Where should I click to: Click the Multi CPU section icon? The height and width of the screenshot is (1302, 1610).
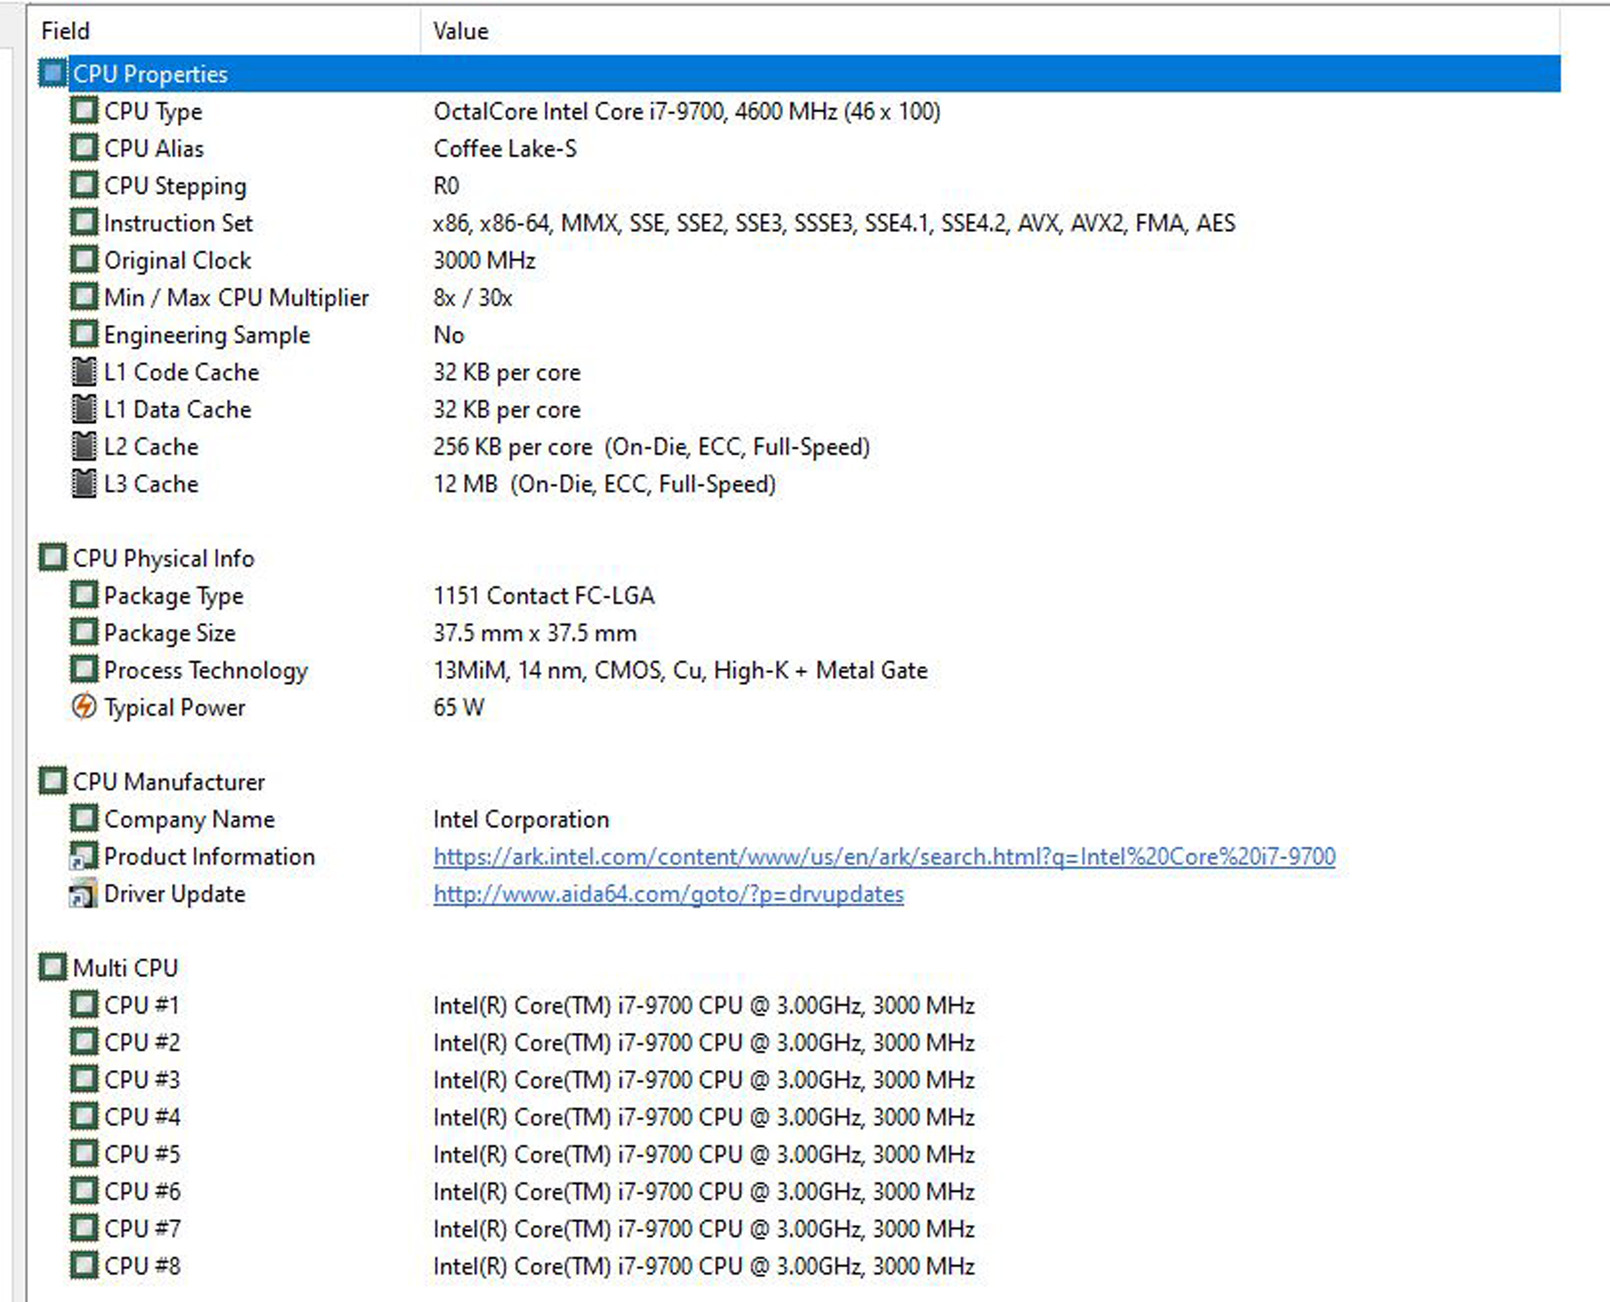tap(53, 968)
